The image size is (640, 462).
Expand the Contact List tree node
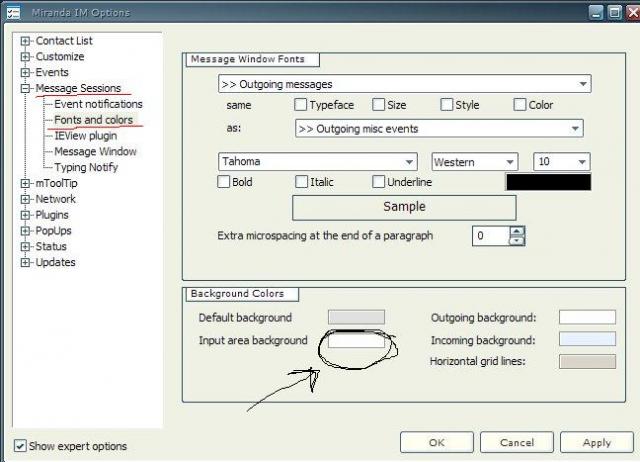pyautogui.click(x=25, y=41)
